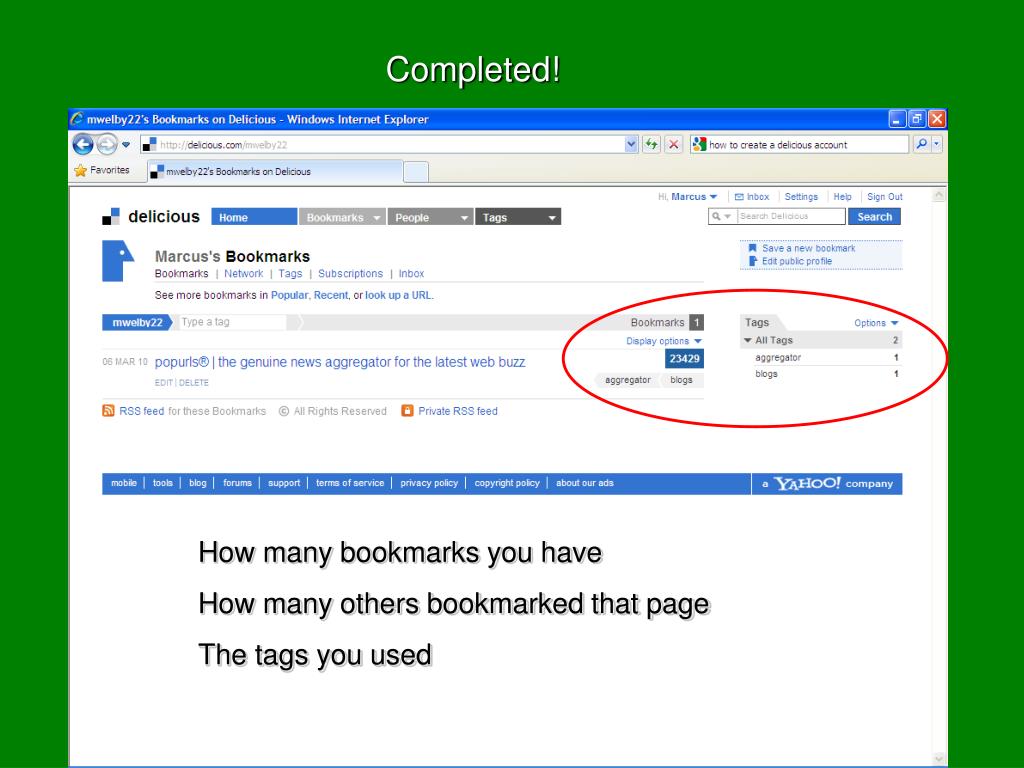Open the tools footer link
This screenshot has width=1024, height=768.
[163, 483]
